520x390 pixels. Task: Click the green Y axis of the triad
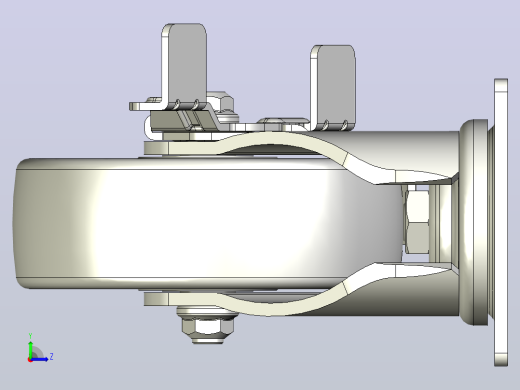click(x=31, y=349)
